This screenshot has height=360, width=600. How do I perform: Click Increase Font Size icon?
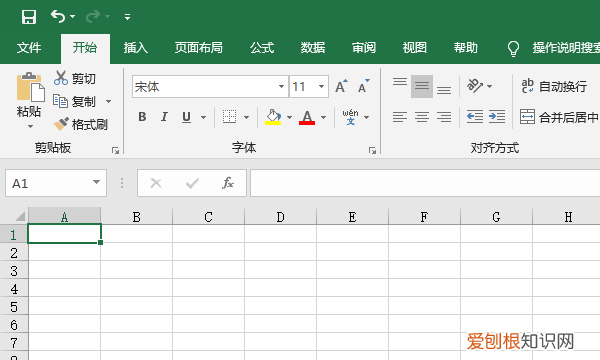coord(341,86)
